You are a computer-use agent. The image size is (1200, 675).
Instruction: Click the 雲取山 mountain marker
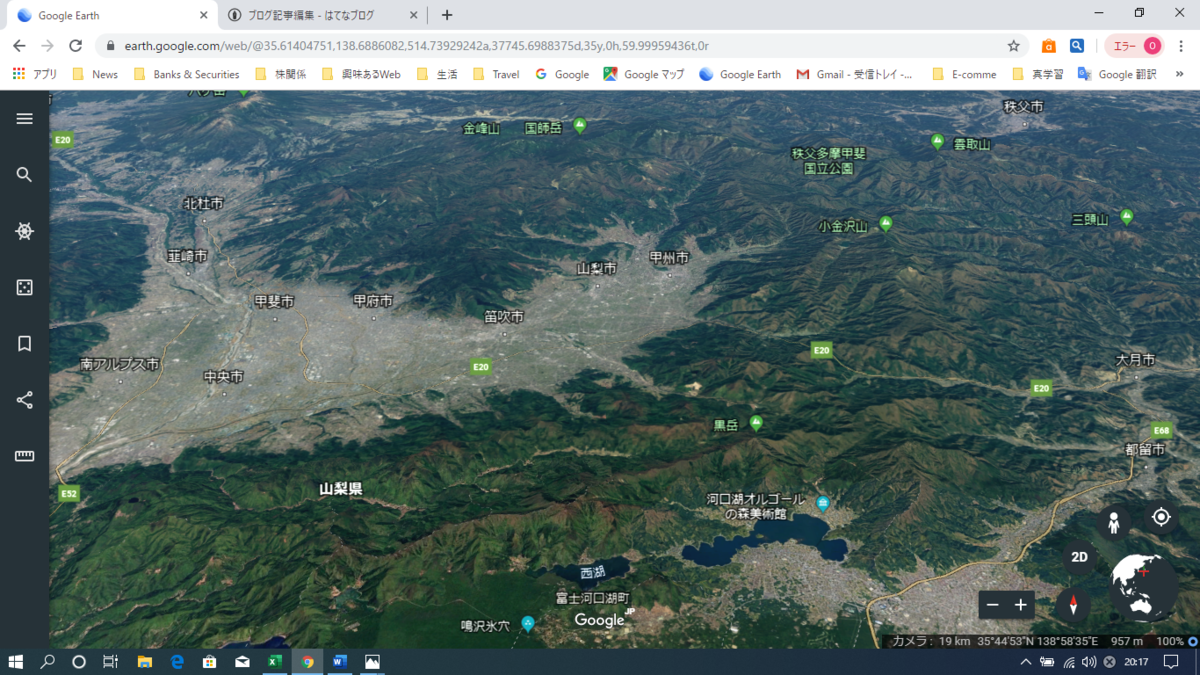(x=937, y=141)
